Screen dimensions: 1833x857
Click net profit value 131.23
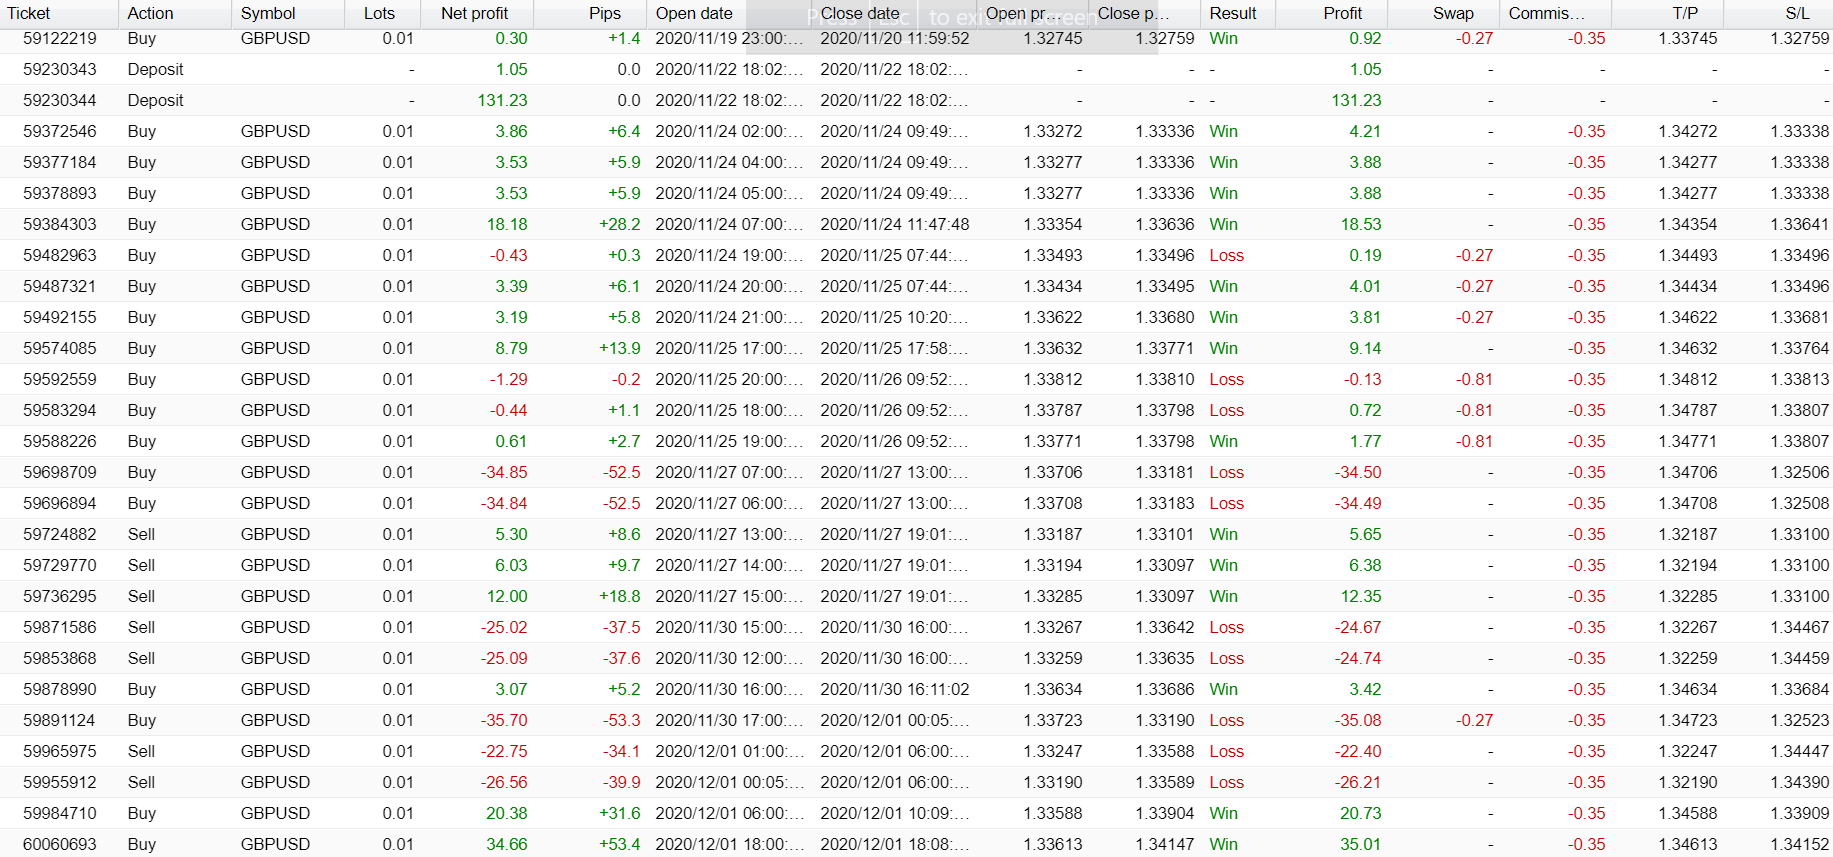tap(502, 100)
